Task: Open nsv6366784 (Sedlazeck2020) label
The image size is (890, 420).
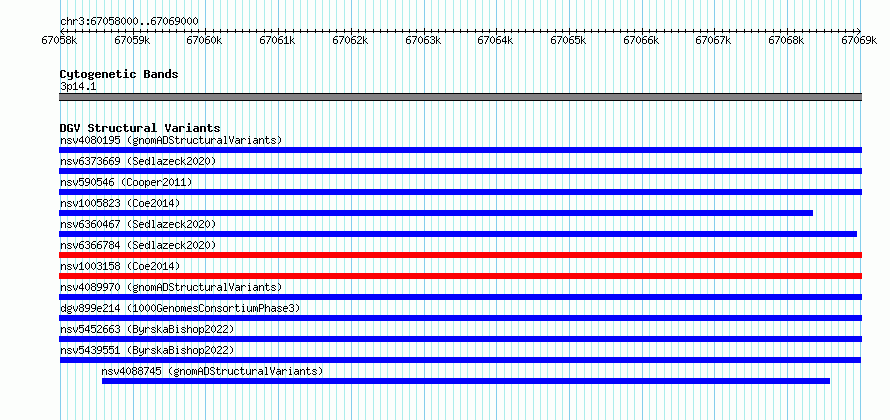Action: [138, 245]
